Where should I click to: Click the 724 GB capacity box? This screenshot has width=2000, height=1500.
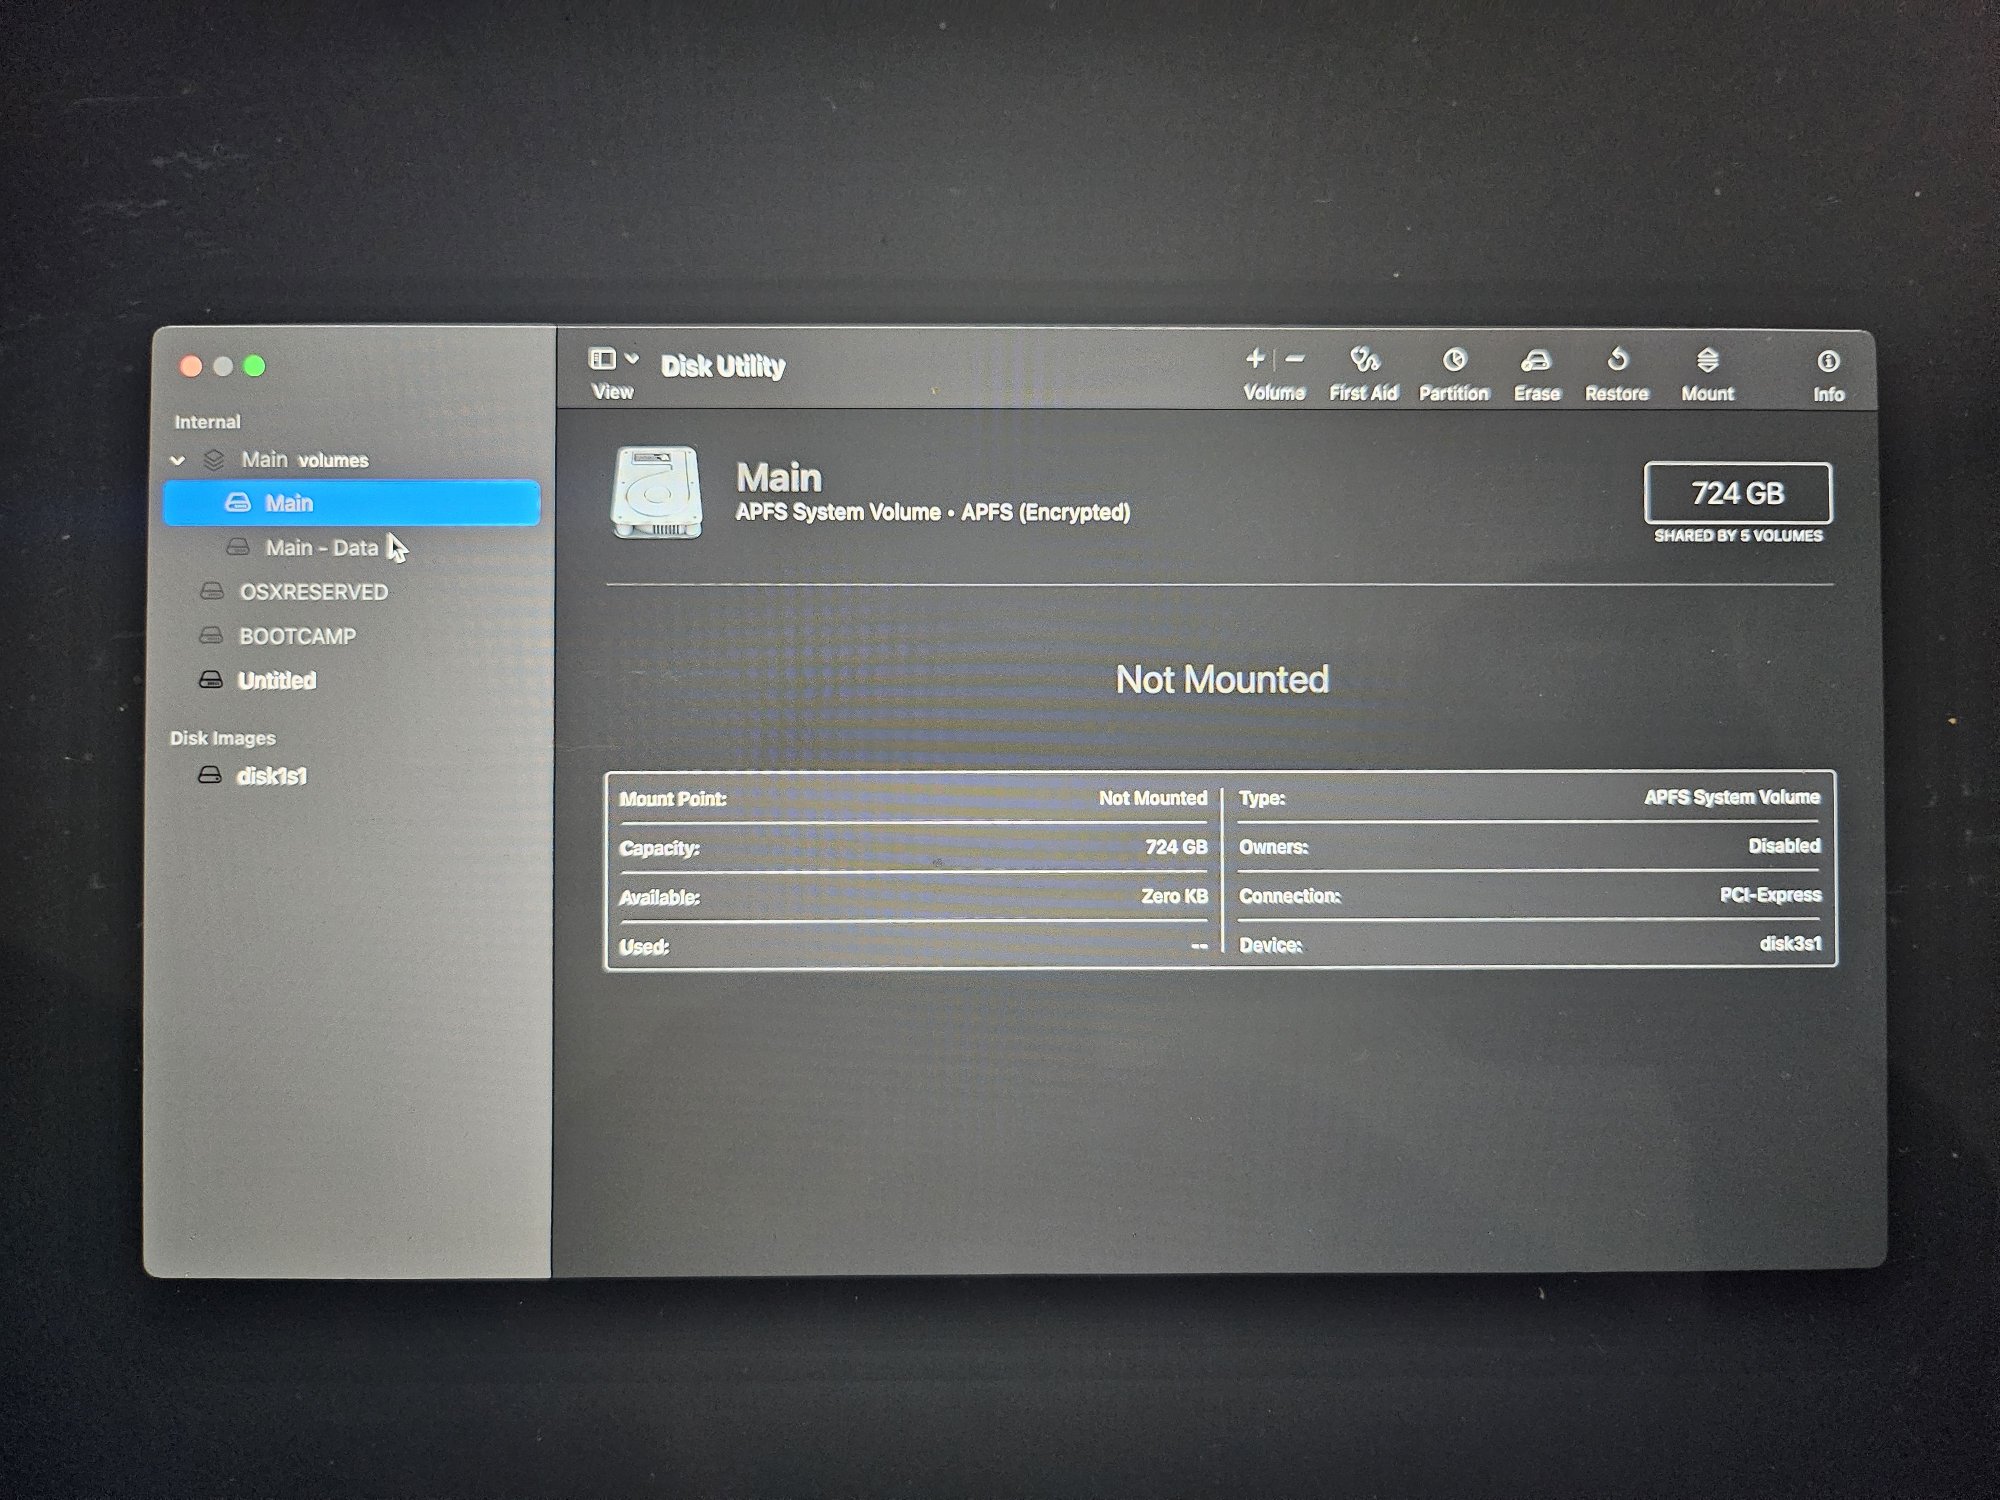[1737, 493]
